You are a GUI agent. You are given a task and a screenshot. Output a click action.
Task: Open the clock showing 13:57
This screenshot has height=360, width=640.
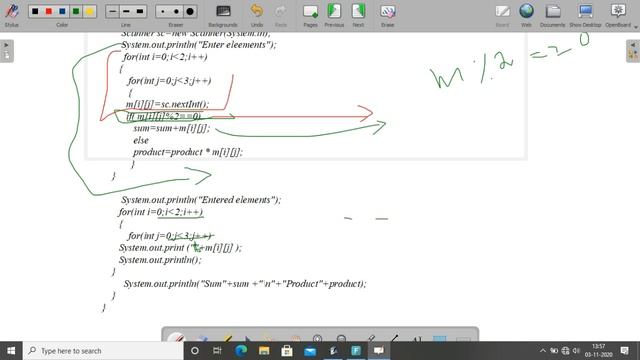[x=598, y=351]
